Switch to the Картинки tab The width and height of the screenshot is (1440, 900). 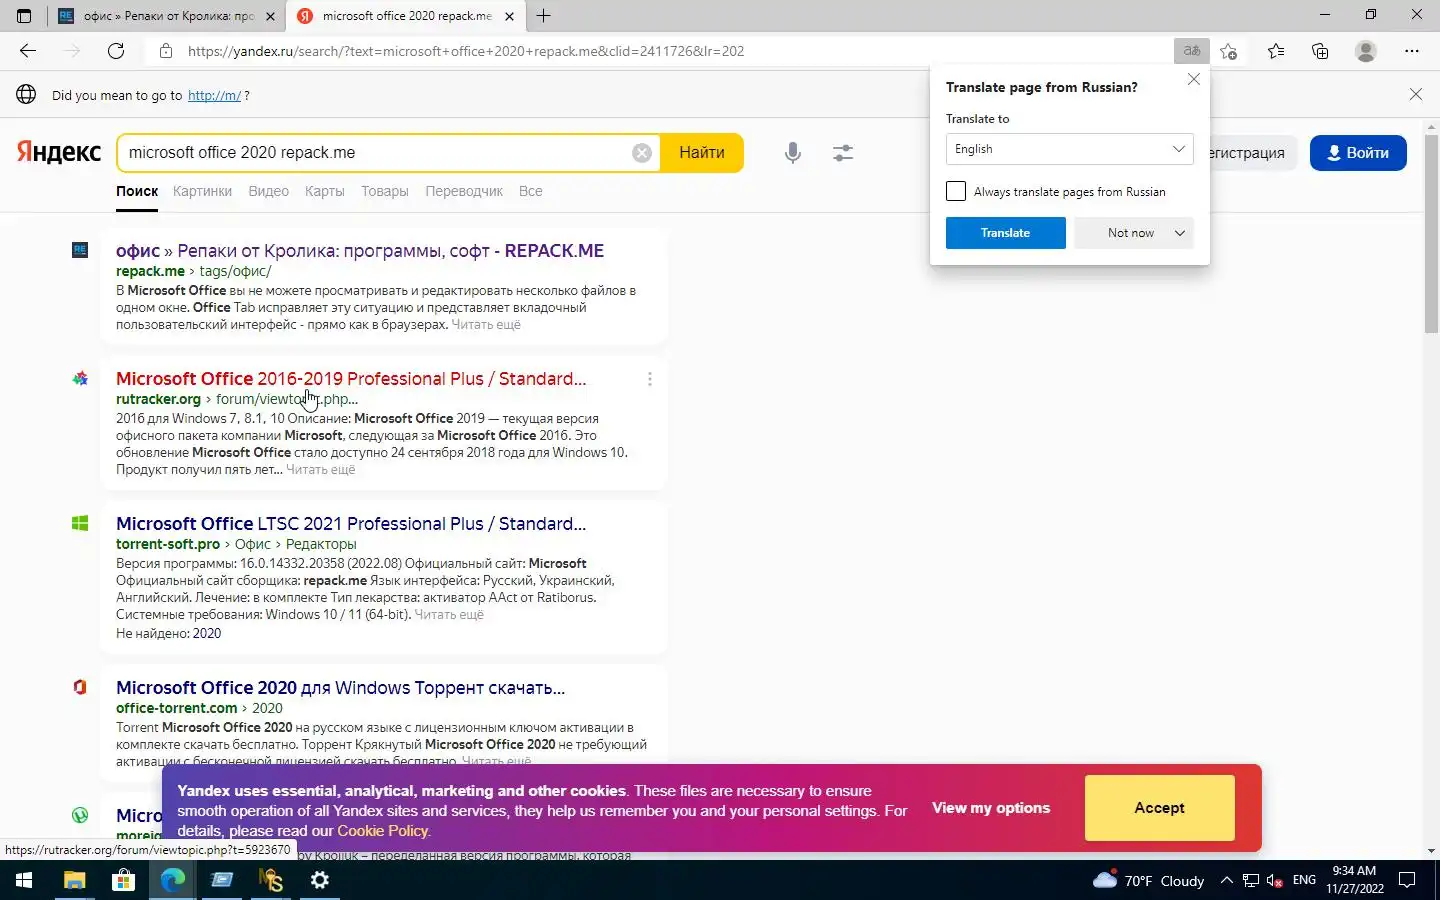202,191
